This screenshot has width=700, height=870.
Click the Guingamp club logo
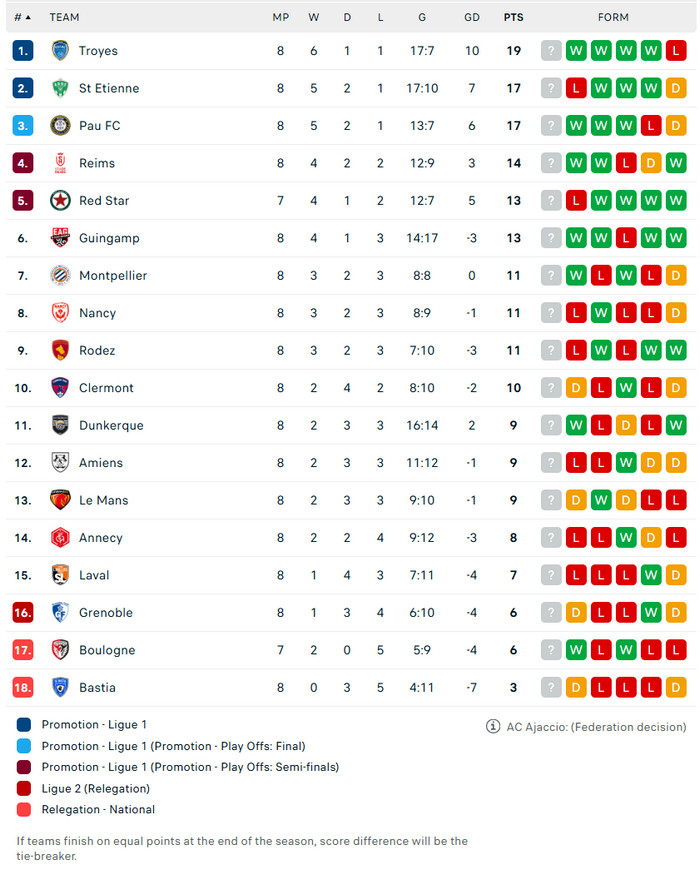click(x=60, y=238)
